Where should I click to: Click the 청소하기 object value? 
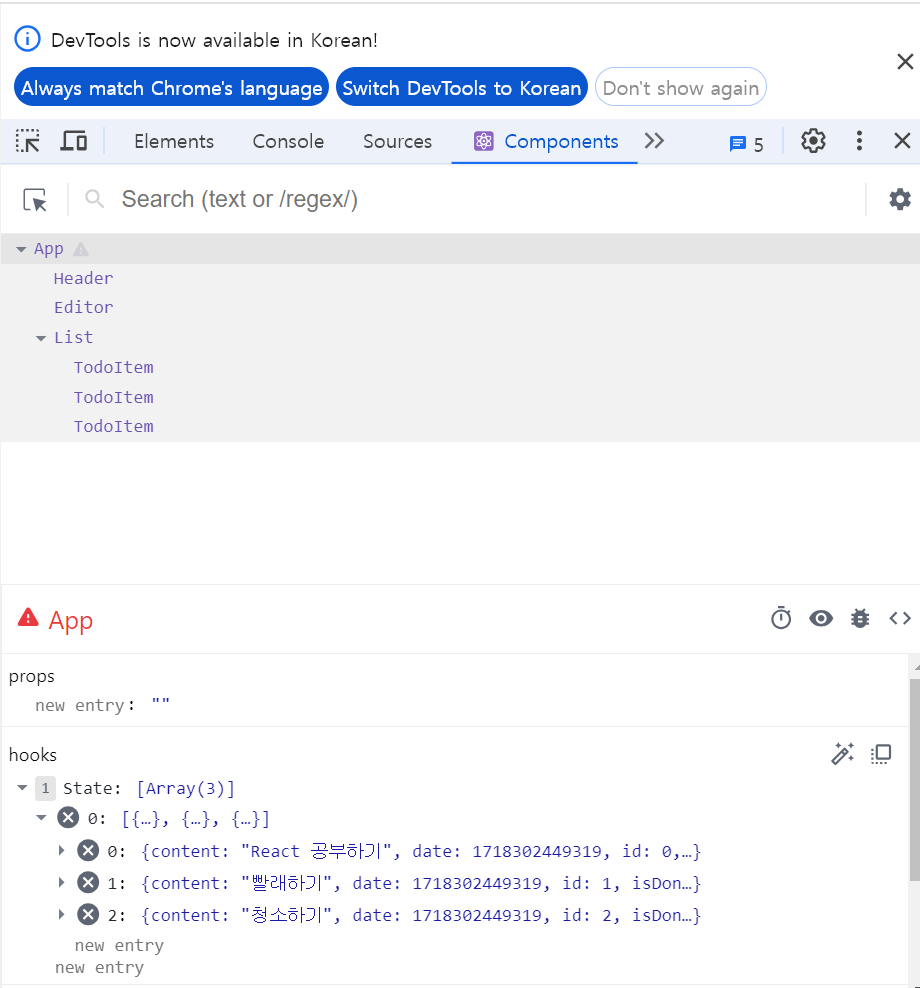pos(421,915)
